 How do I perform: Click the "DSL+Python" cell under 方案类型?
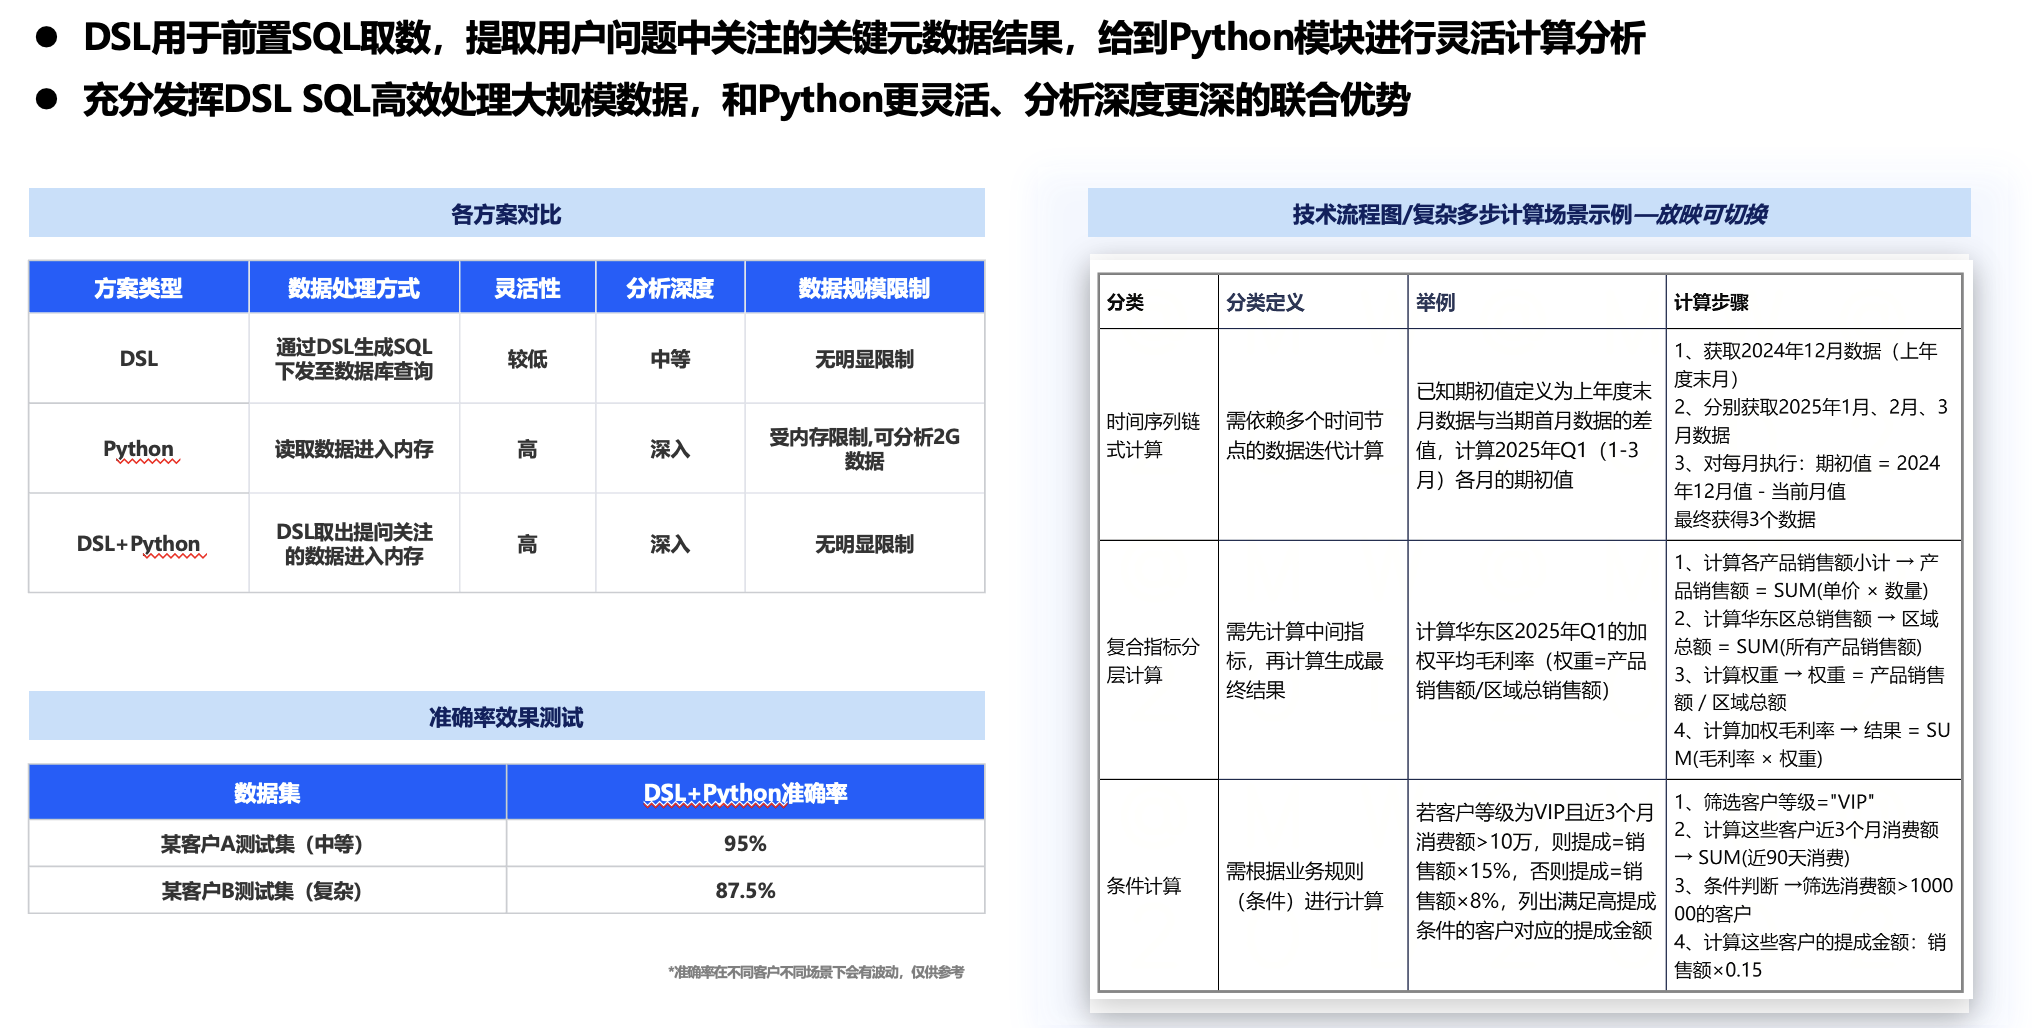[x=139, y=543]
